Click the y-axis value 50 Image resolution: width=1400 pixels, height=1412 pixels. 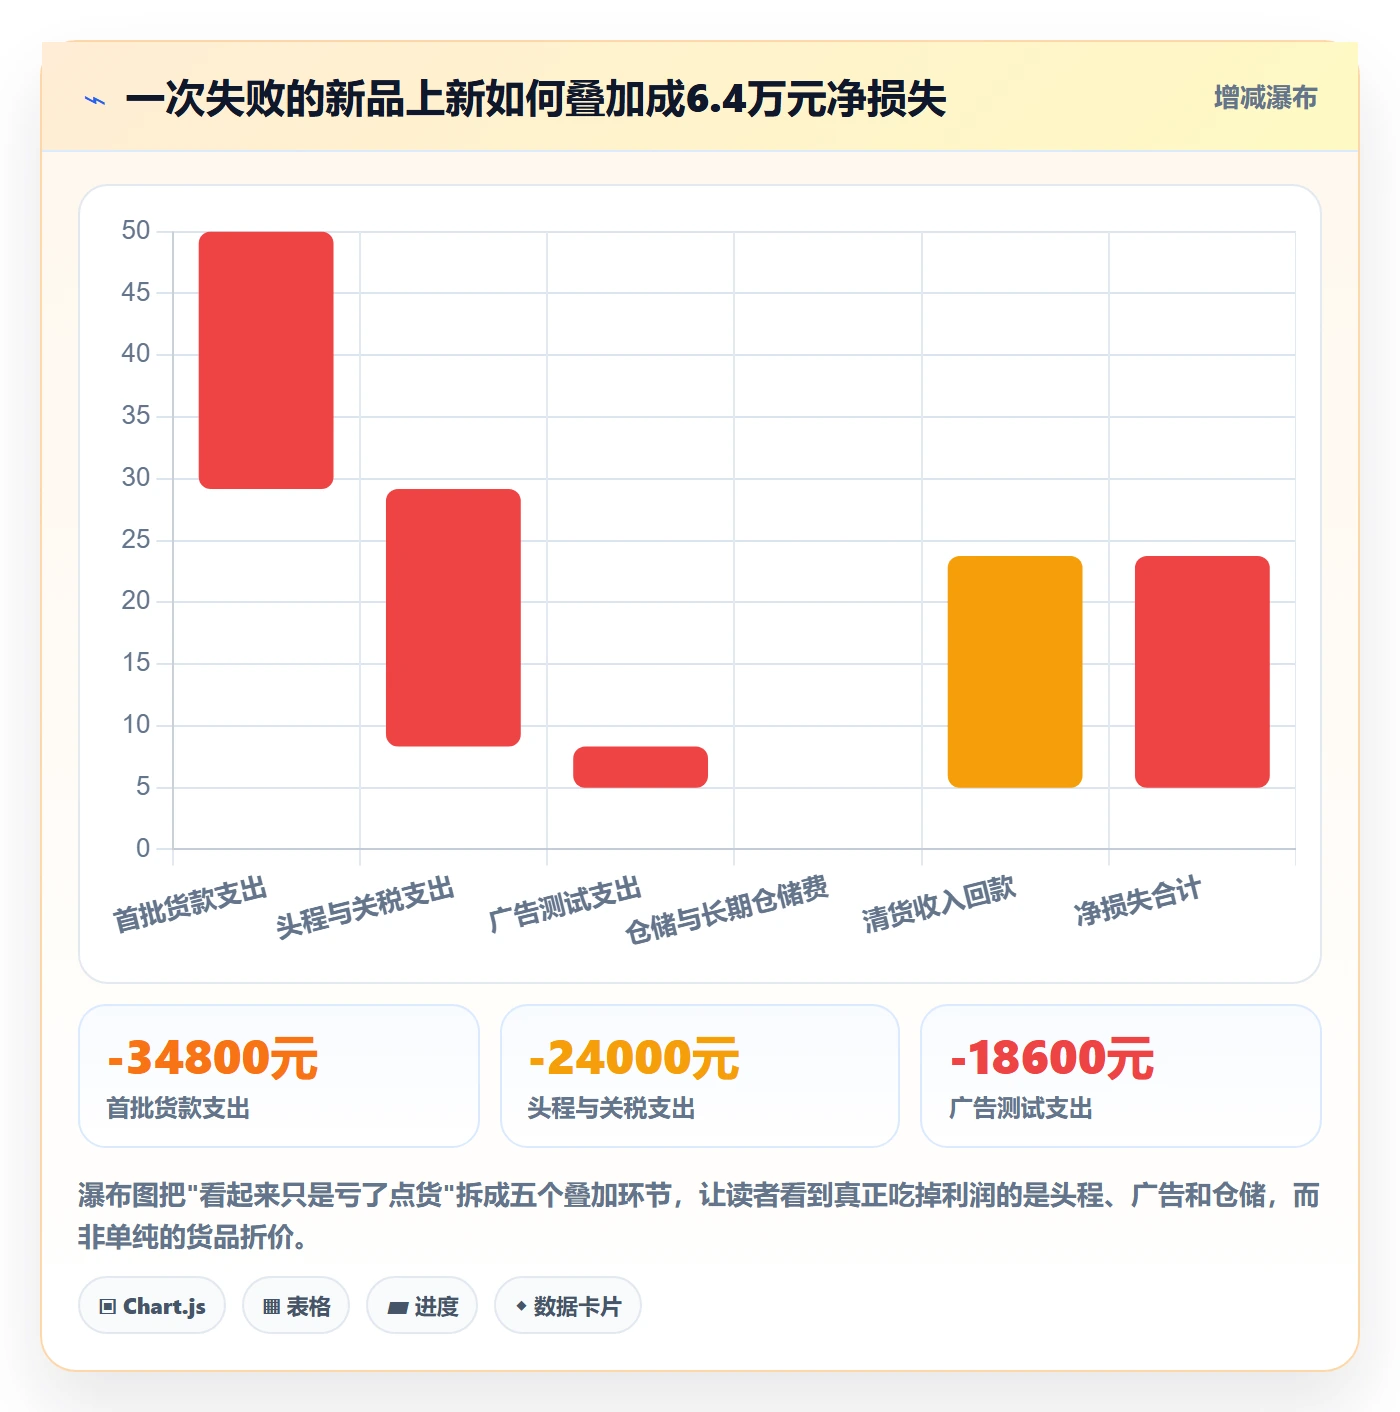[x=136, y=231]
